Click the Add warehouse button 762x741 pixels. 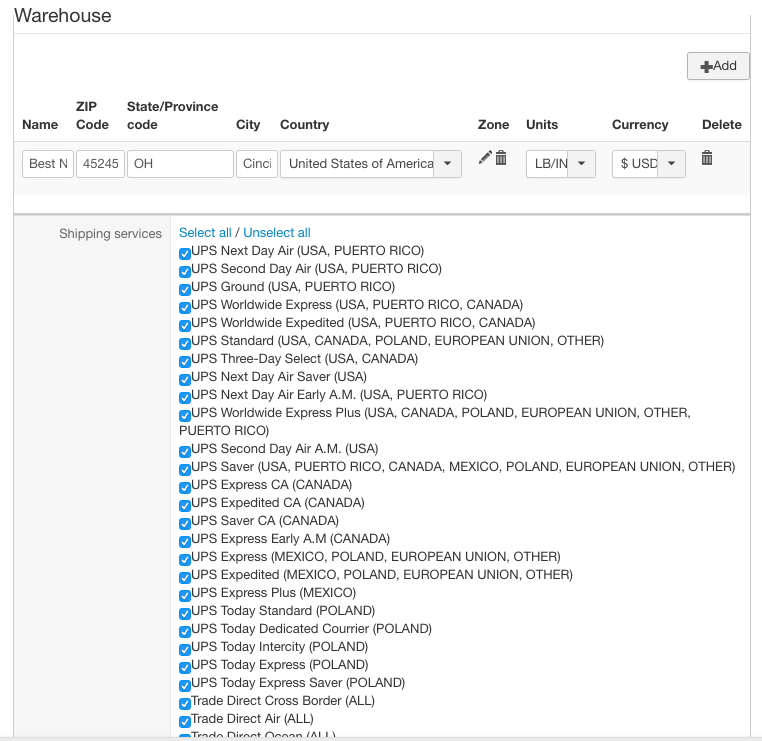point(718,66)
